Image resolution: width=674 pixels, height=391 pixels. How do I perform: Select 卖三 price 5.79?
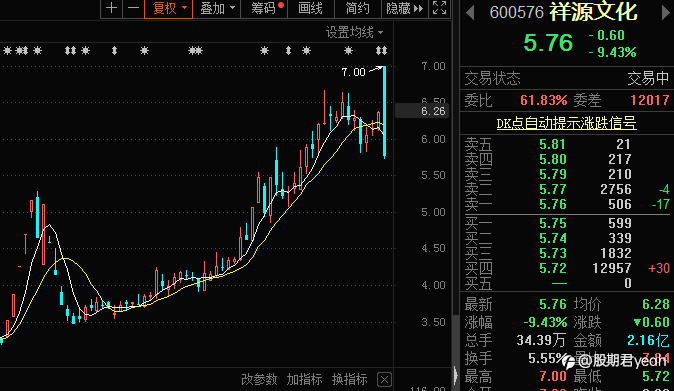coord(552,174)
